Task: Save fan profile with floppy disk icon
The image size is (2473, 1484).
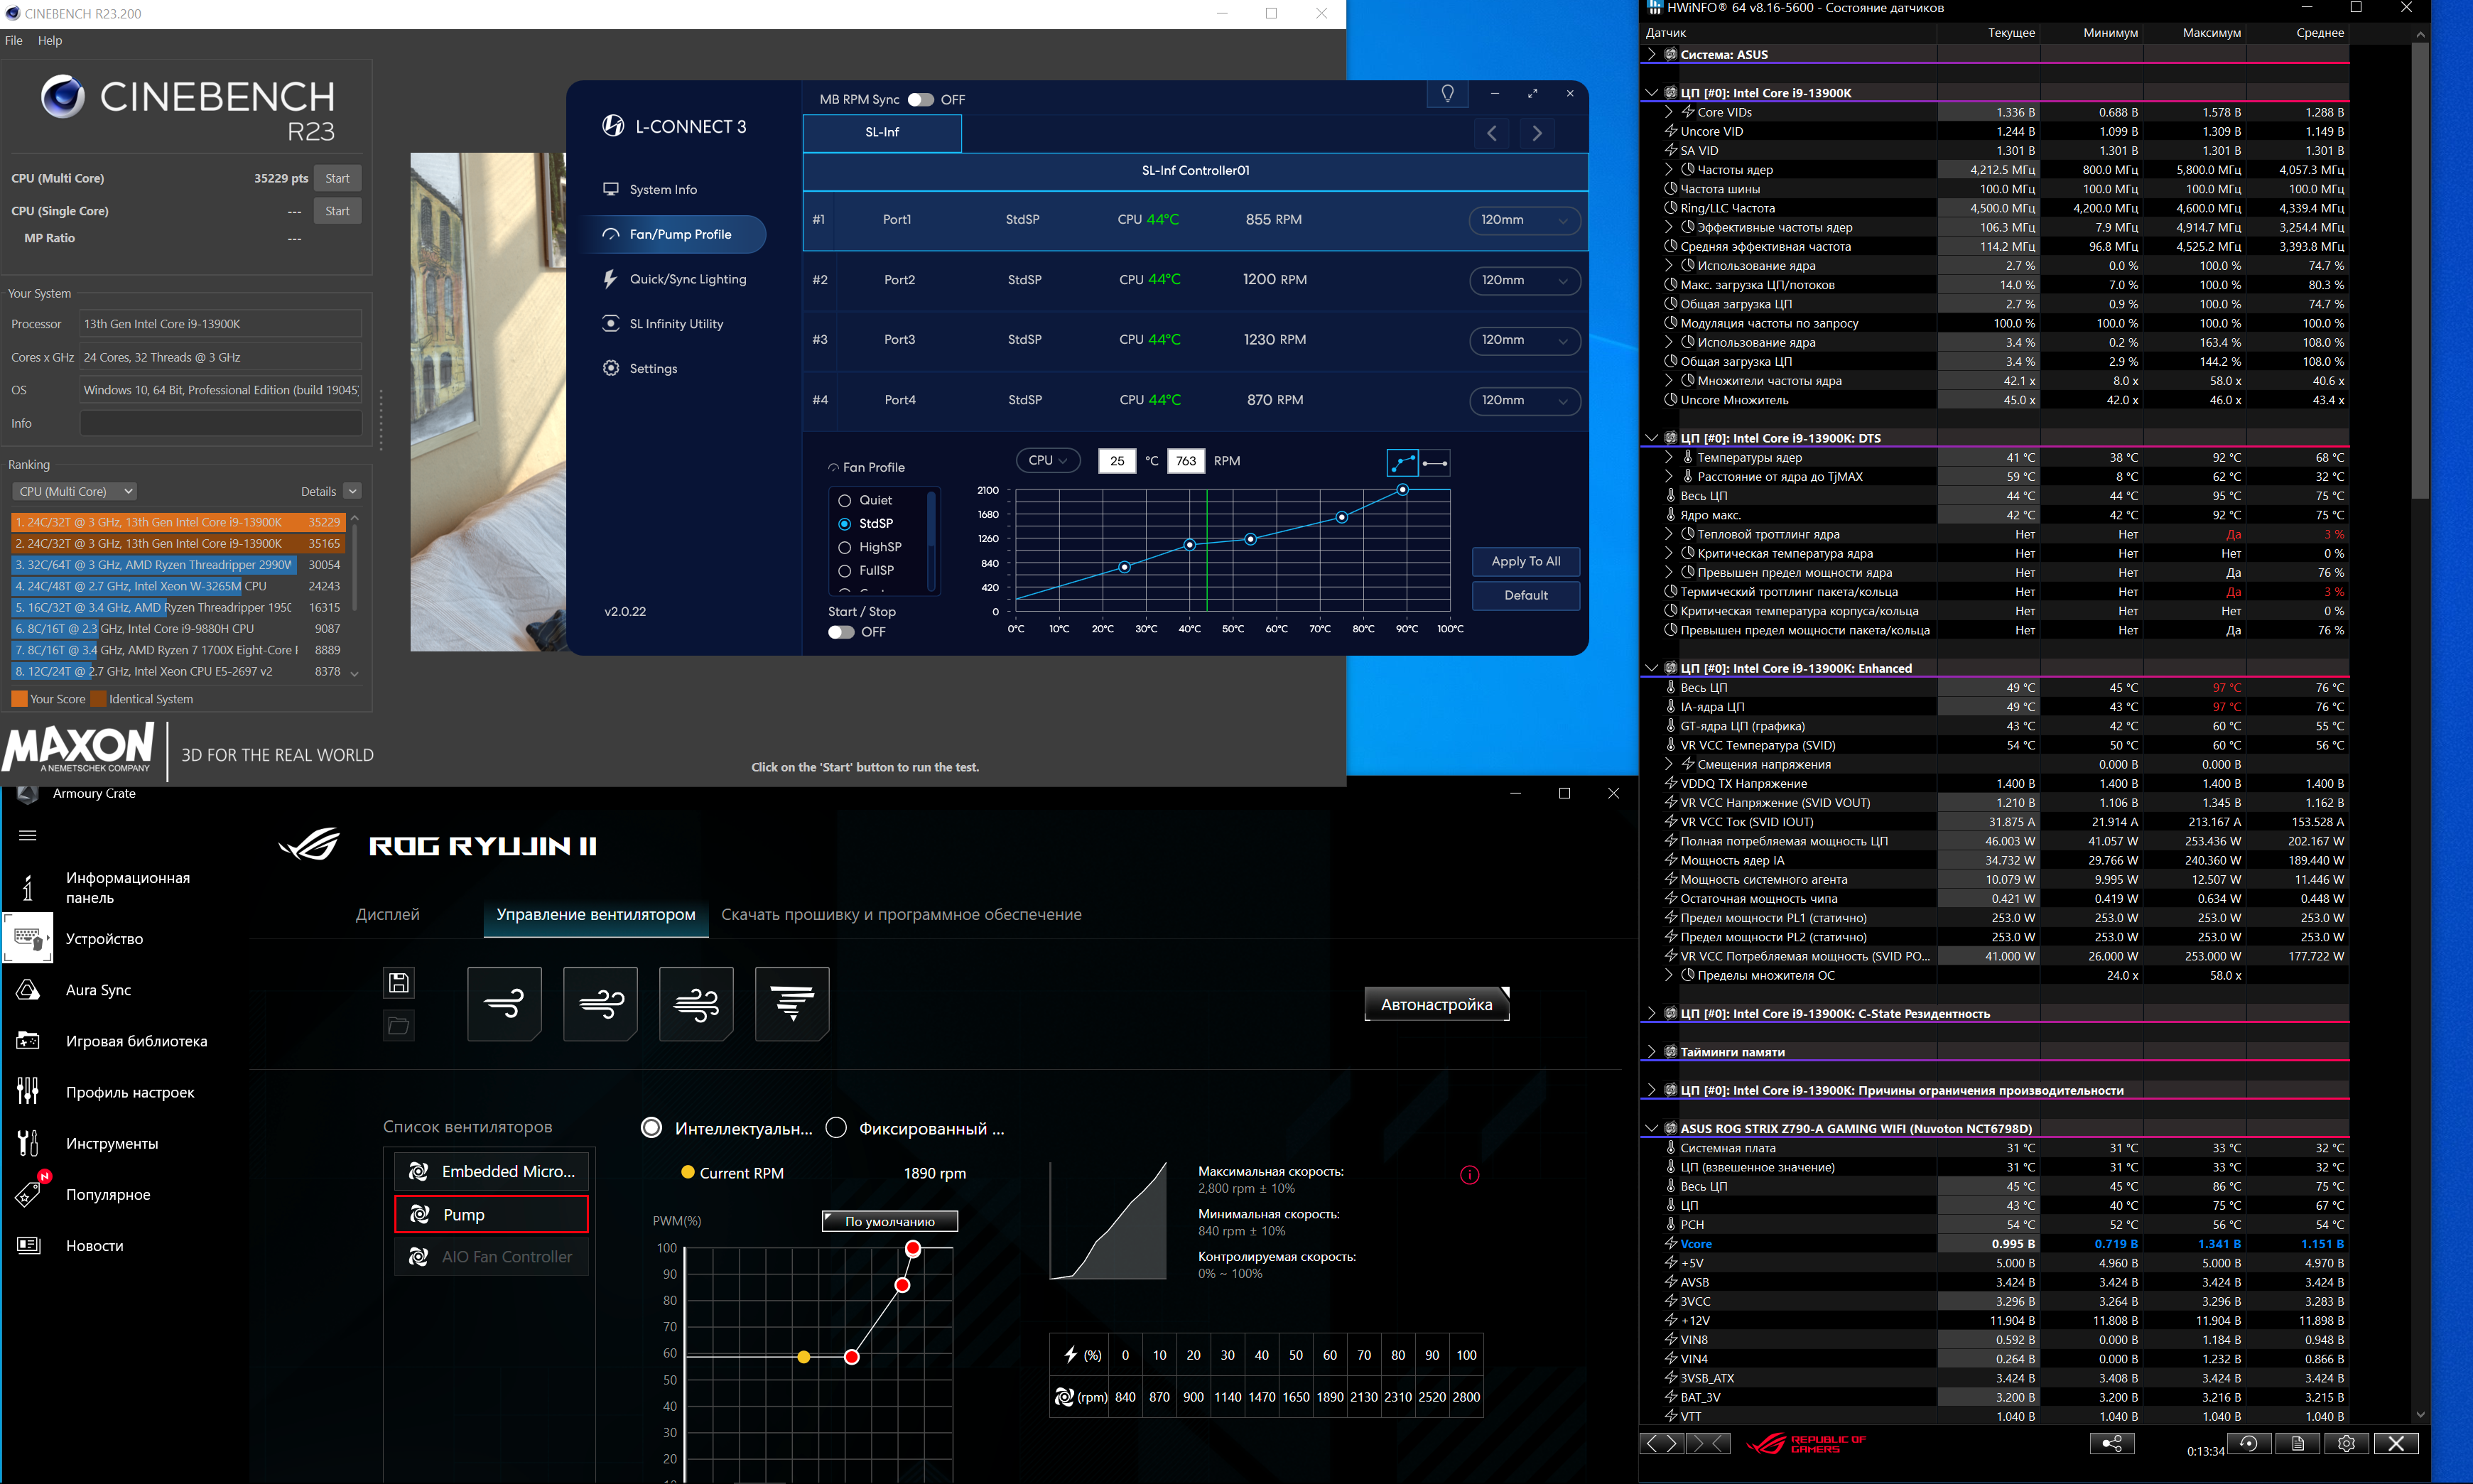Action: (398, 982)
